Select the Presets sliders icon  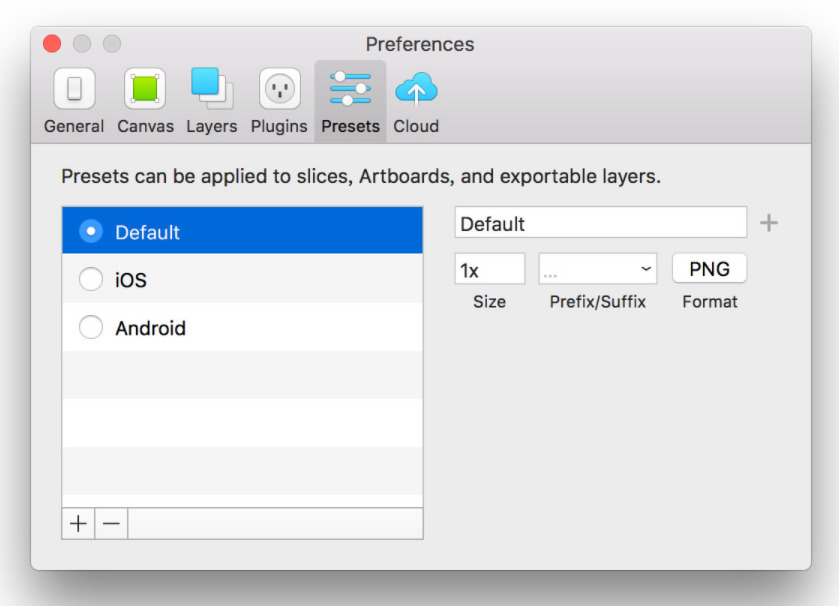coord(350,89)
